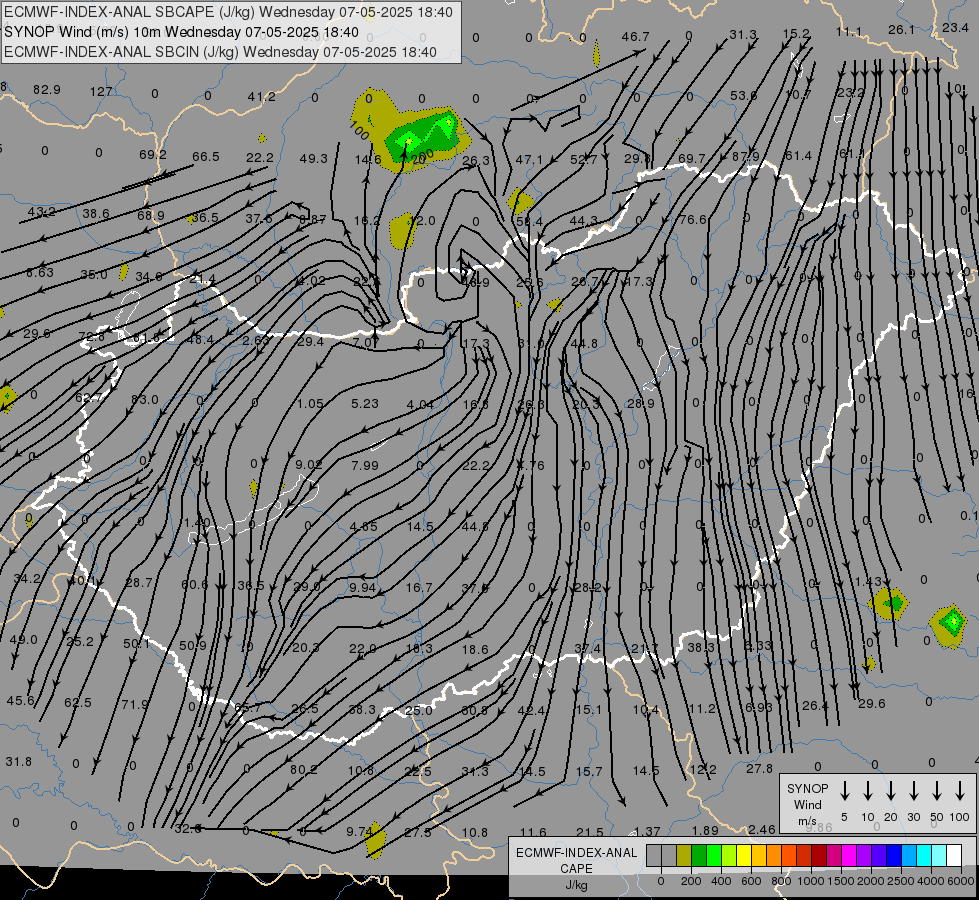Click the 200 label under CAPE legend

[x=691, y=881]
